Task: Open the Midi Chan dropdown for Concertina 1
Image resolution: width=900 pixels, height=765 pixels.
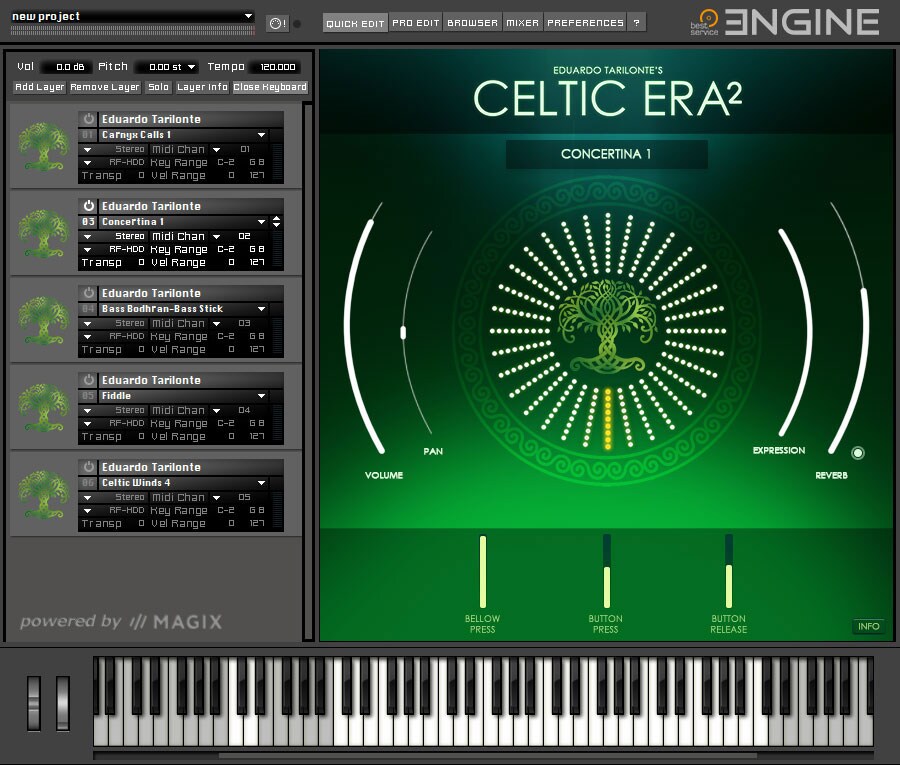Action: pos(216,236)
